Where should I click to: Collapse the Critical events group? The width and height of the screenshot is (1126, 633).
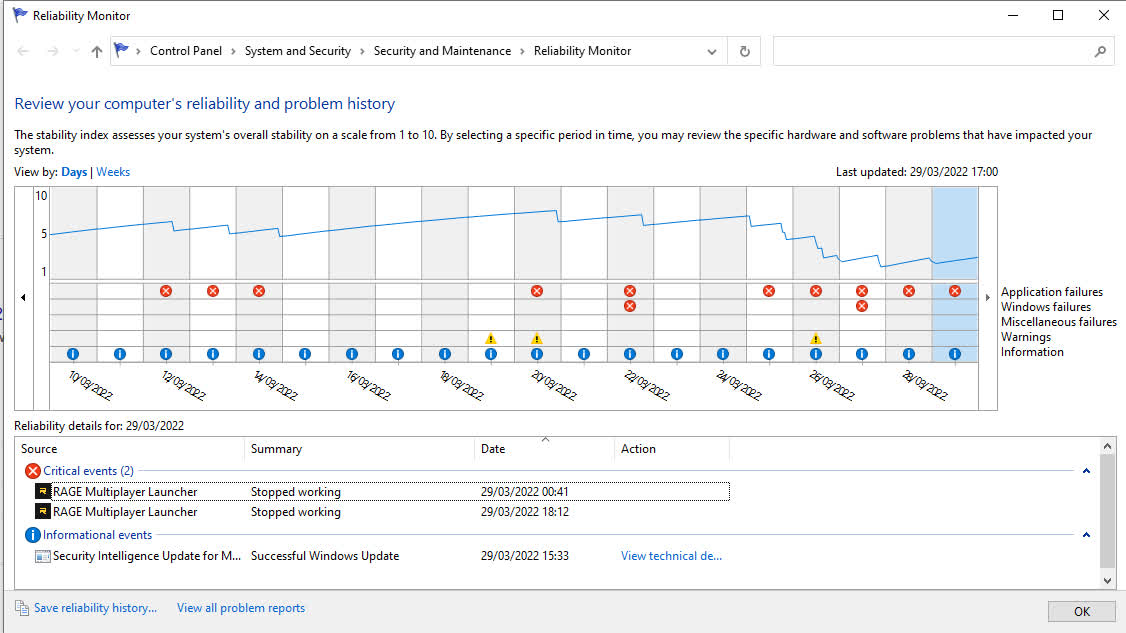(1087, 471)
